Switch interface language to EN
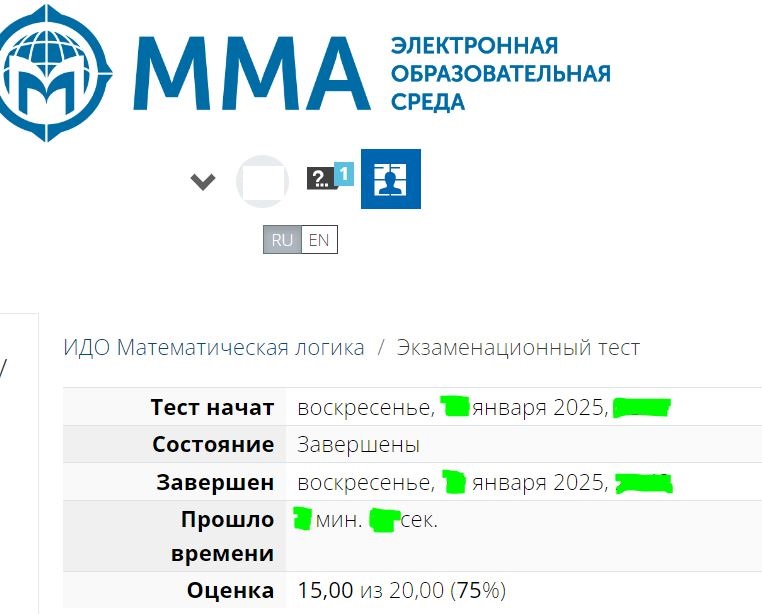762x614 pixels. pyautogui.click(x=319, y=240)
